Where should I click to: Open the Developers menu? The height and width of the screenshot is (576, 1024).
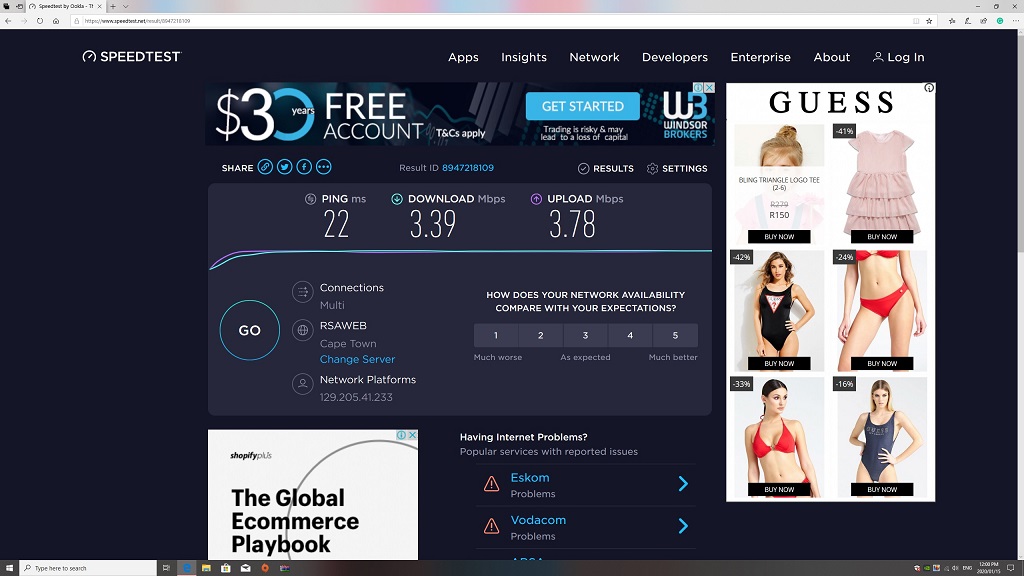pos(675,57)
